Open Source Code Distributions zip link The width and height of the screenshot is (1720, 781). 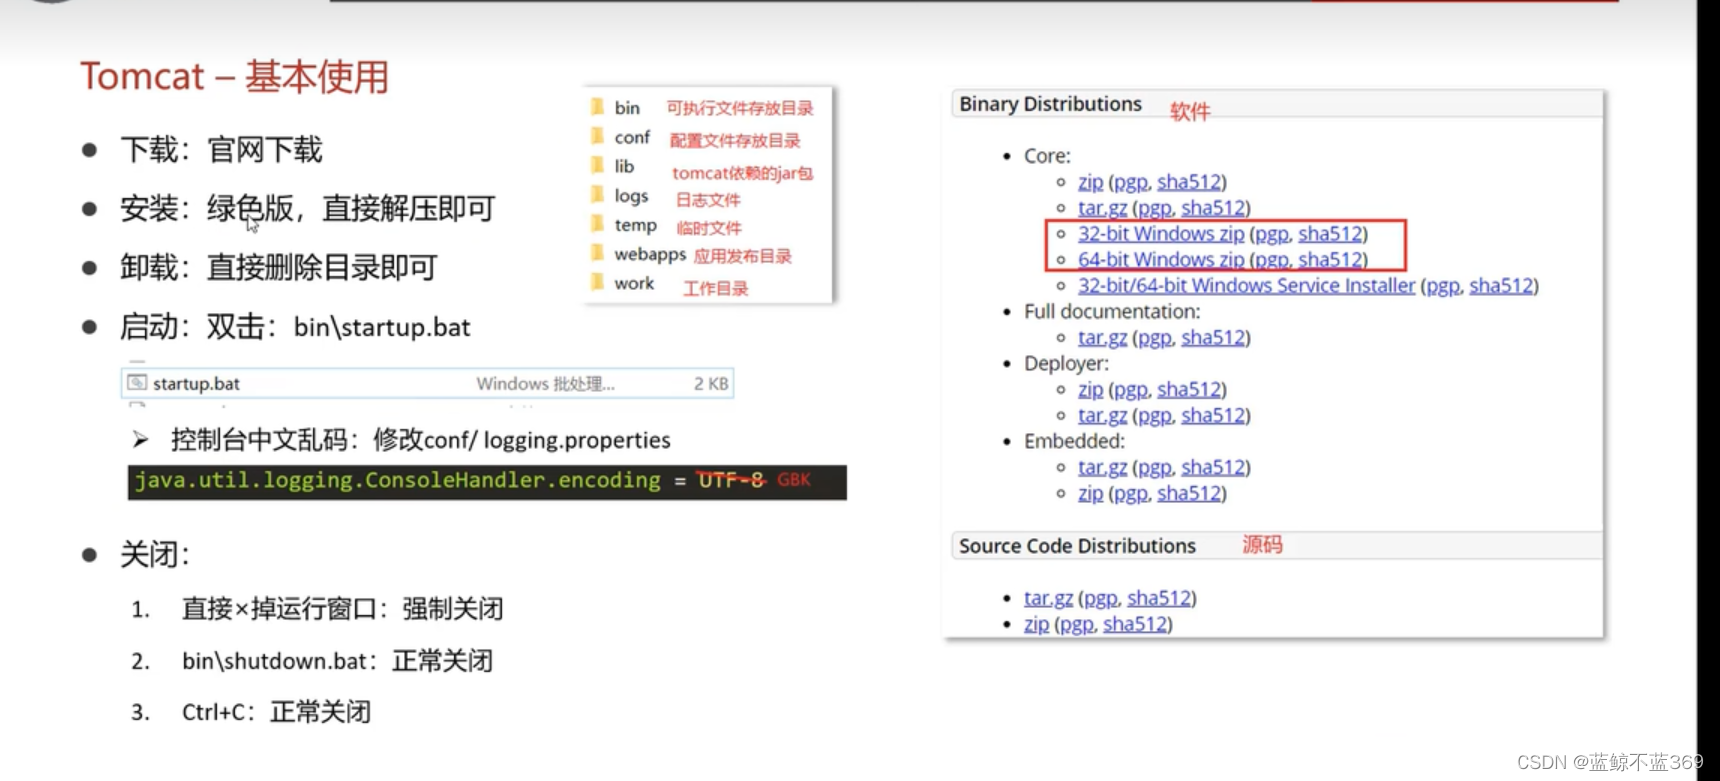[x=1036, y=624]
